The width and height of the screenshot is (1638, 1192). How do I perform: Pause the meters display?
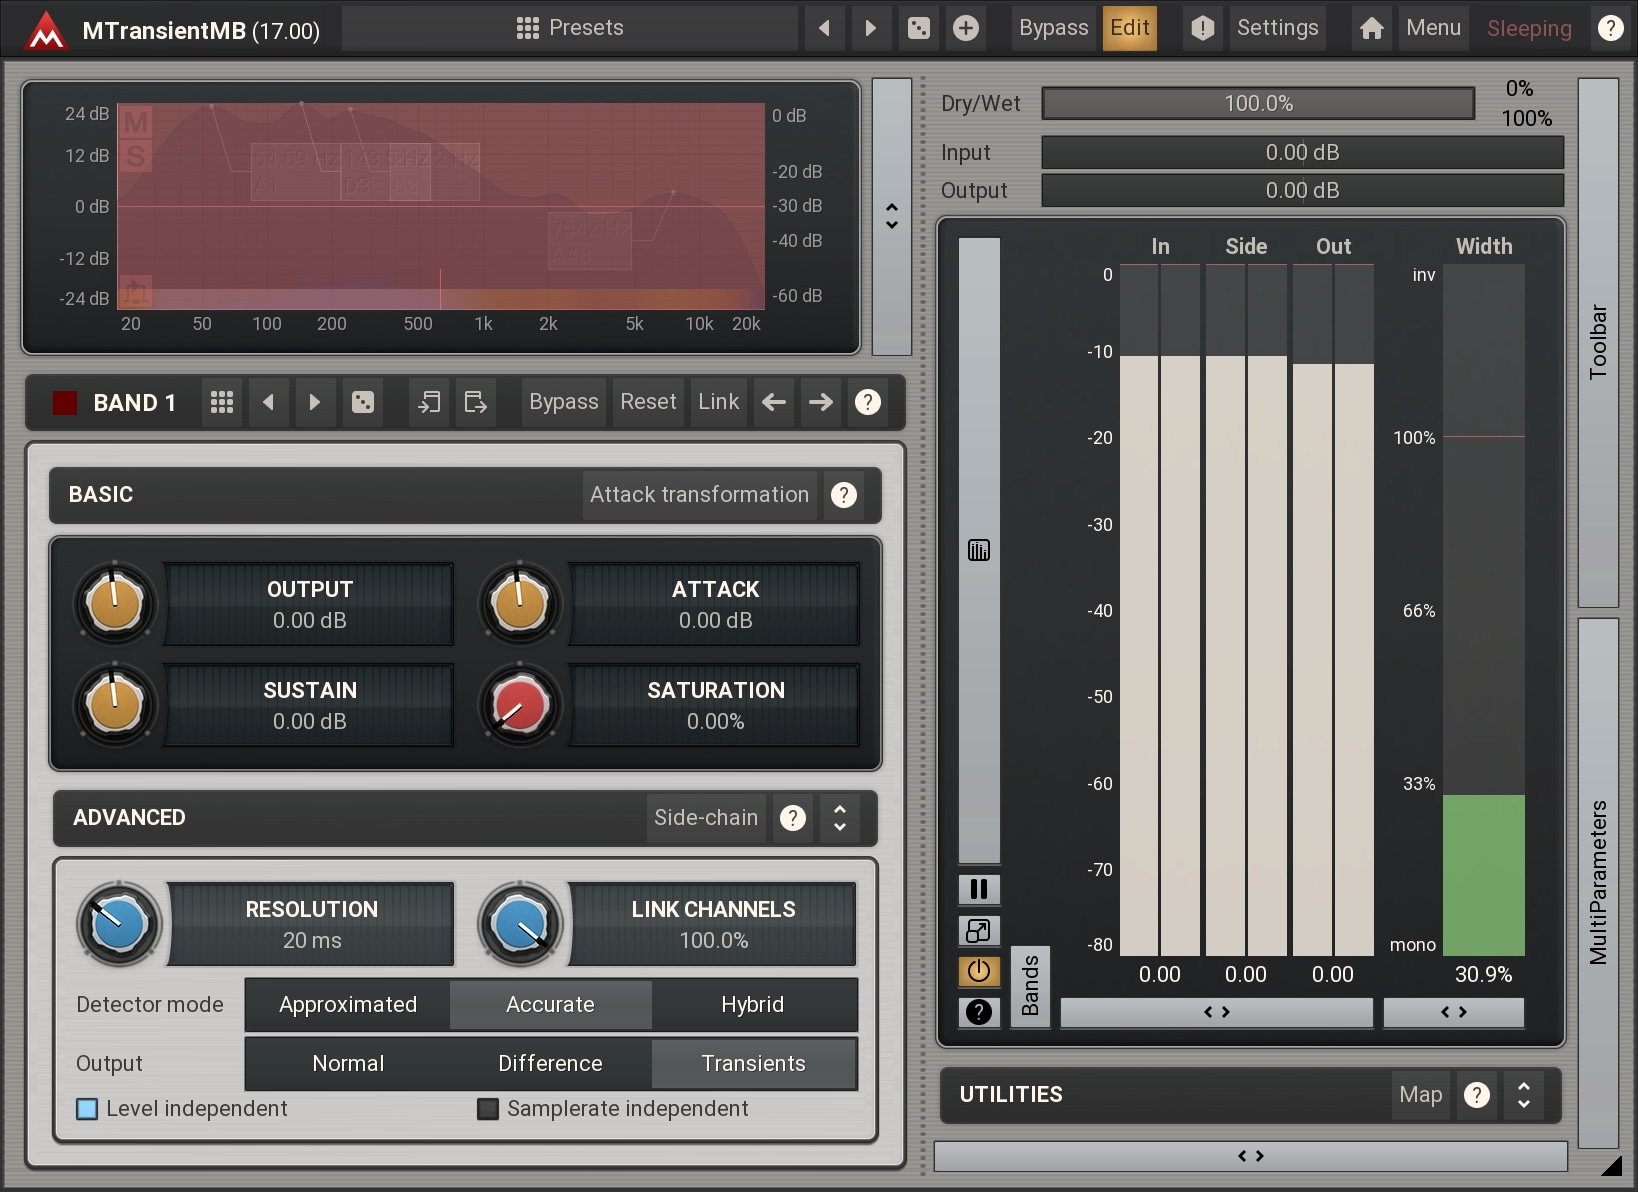pos(979,889)
